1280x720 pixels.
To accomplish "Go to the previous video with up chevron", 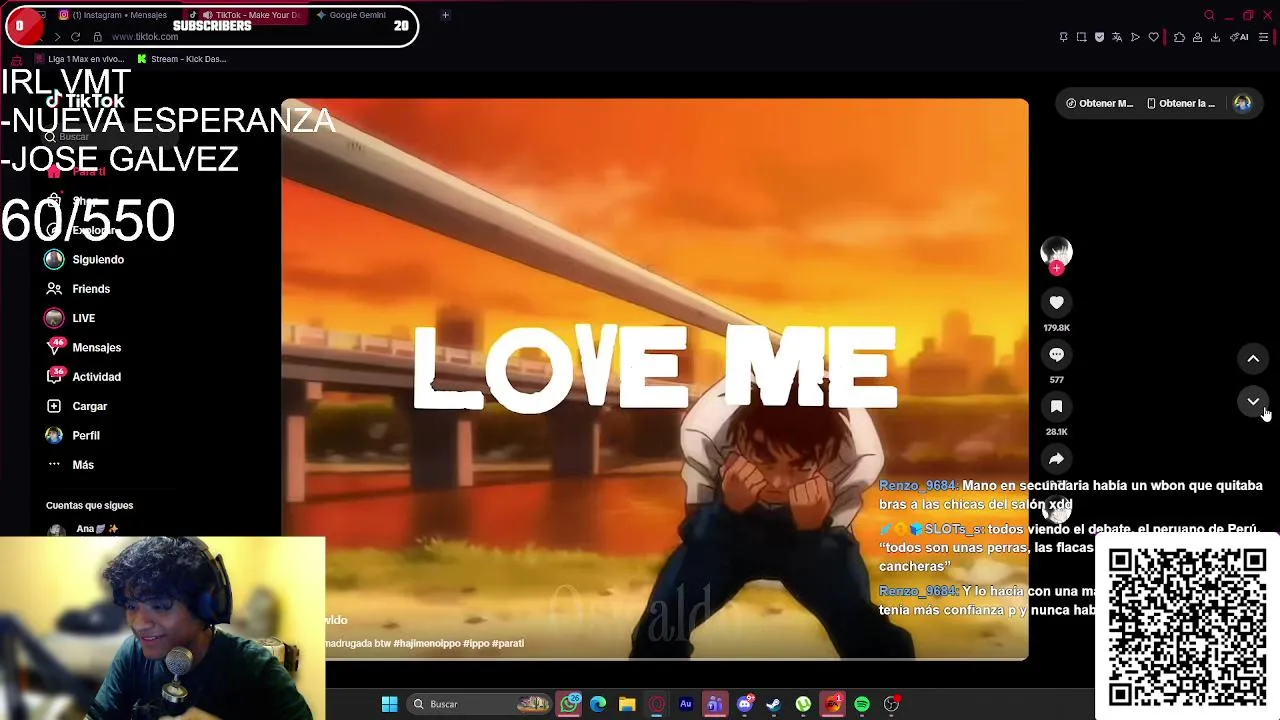I will 1253,358.
